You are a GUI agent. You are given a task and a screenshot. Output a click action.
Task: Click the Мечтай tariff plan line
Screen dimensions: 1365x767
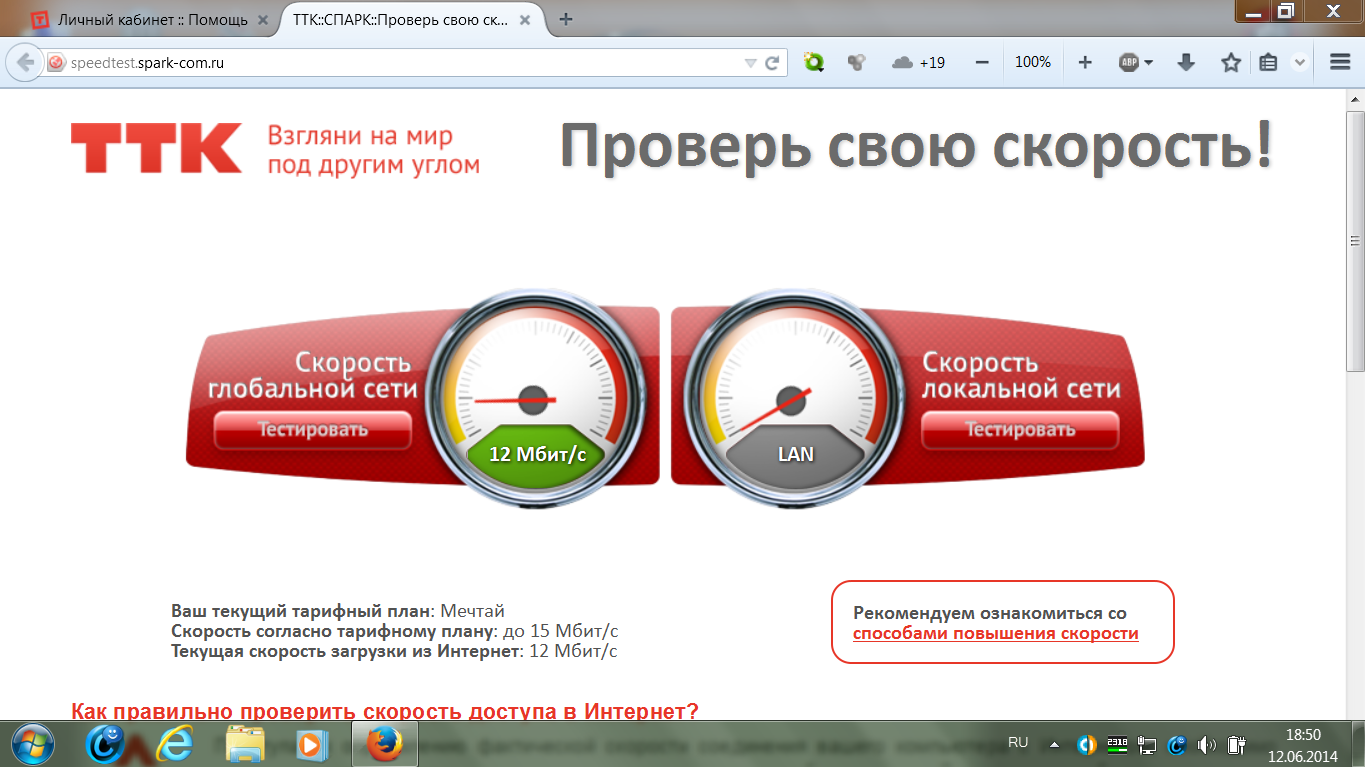click(338, 611)
